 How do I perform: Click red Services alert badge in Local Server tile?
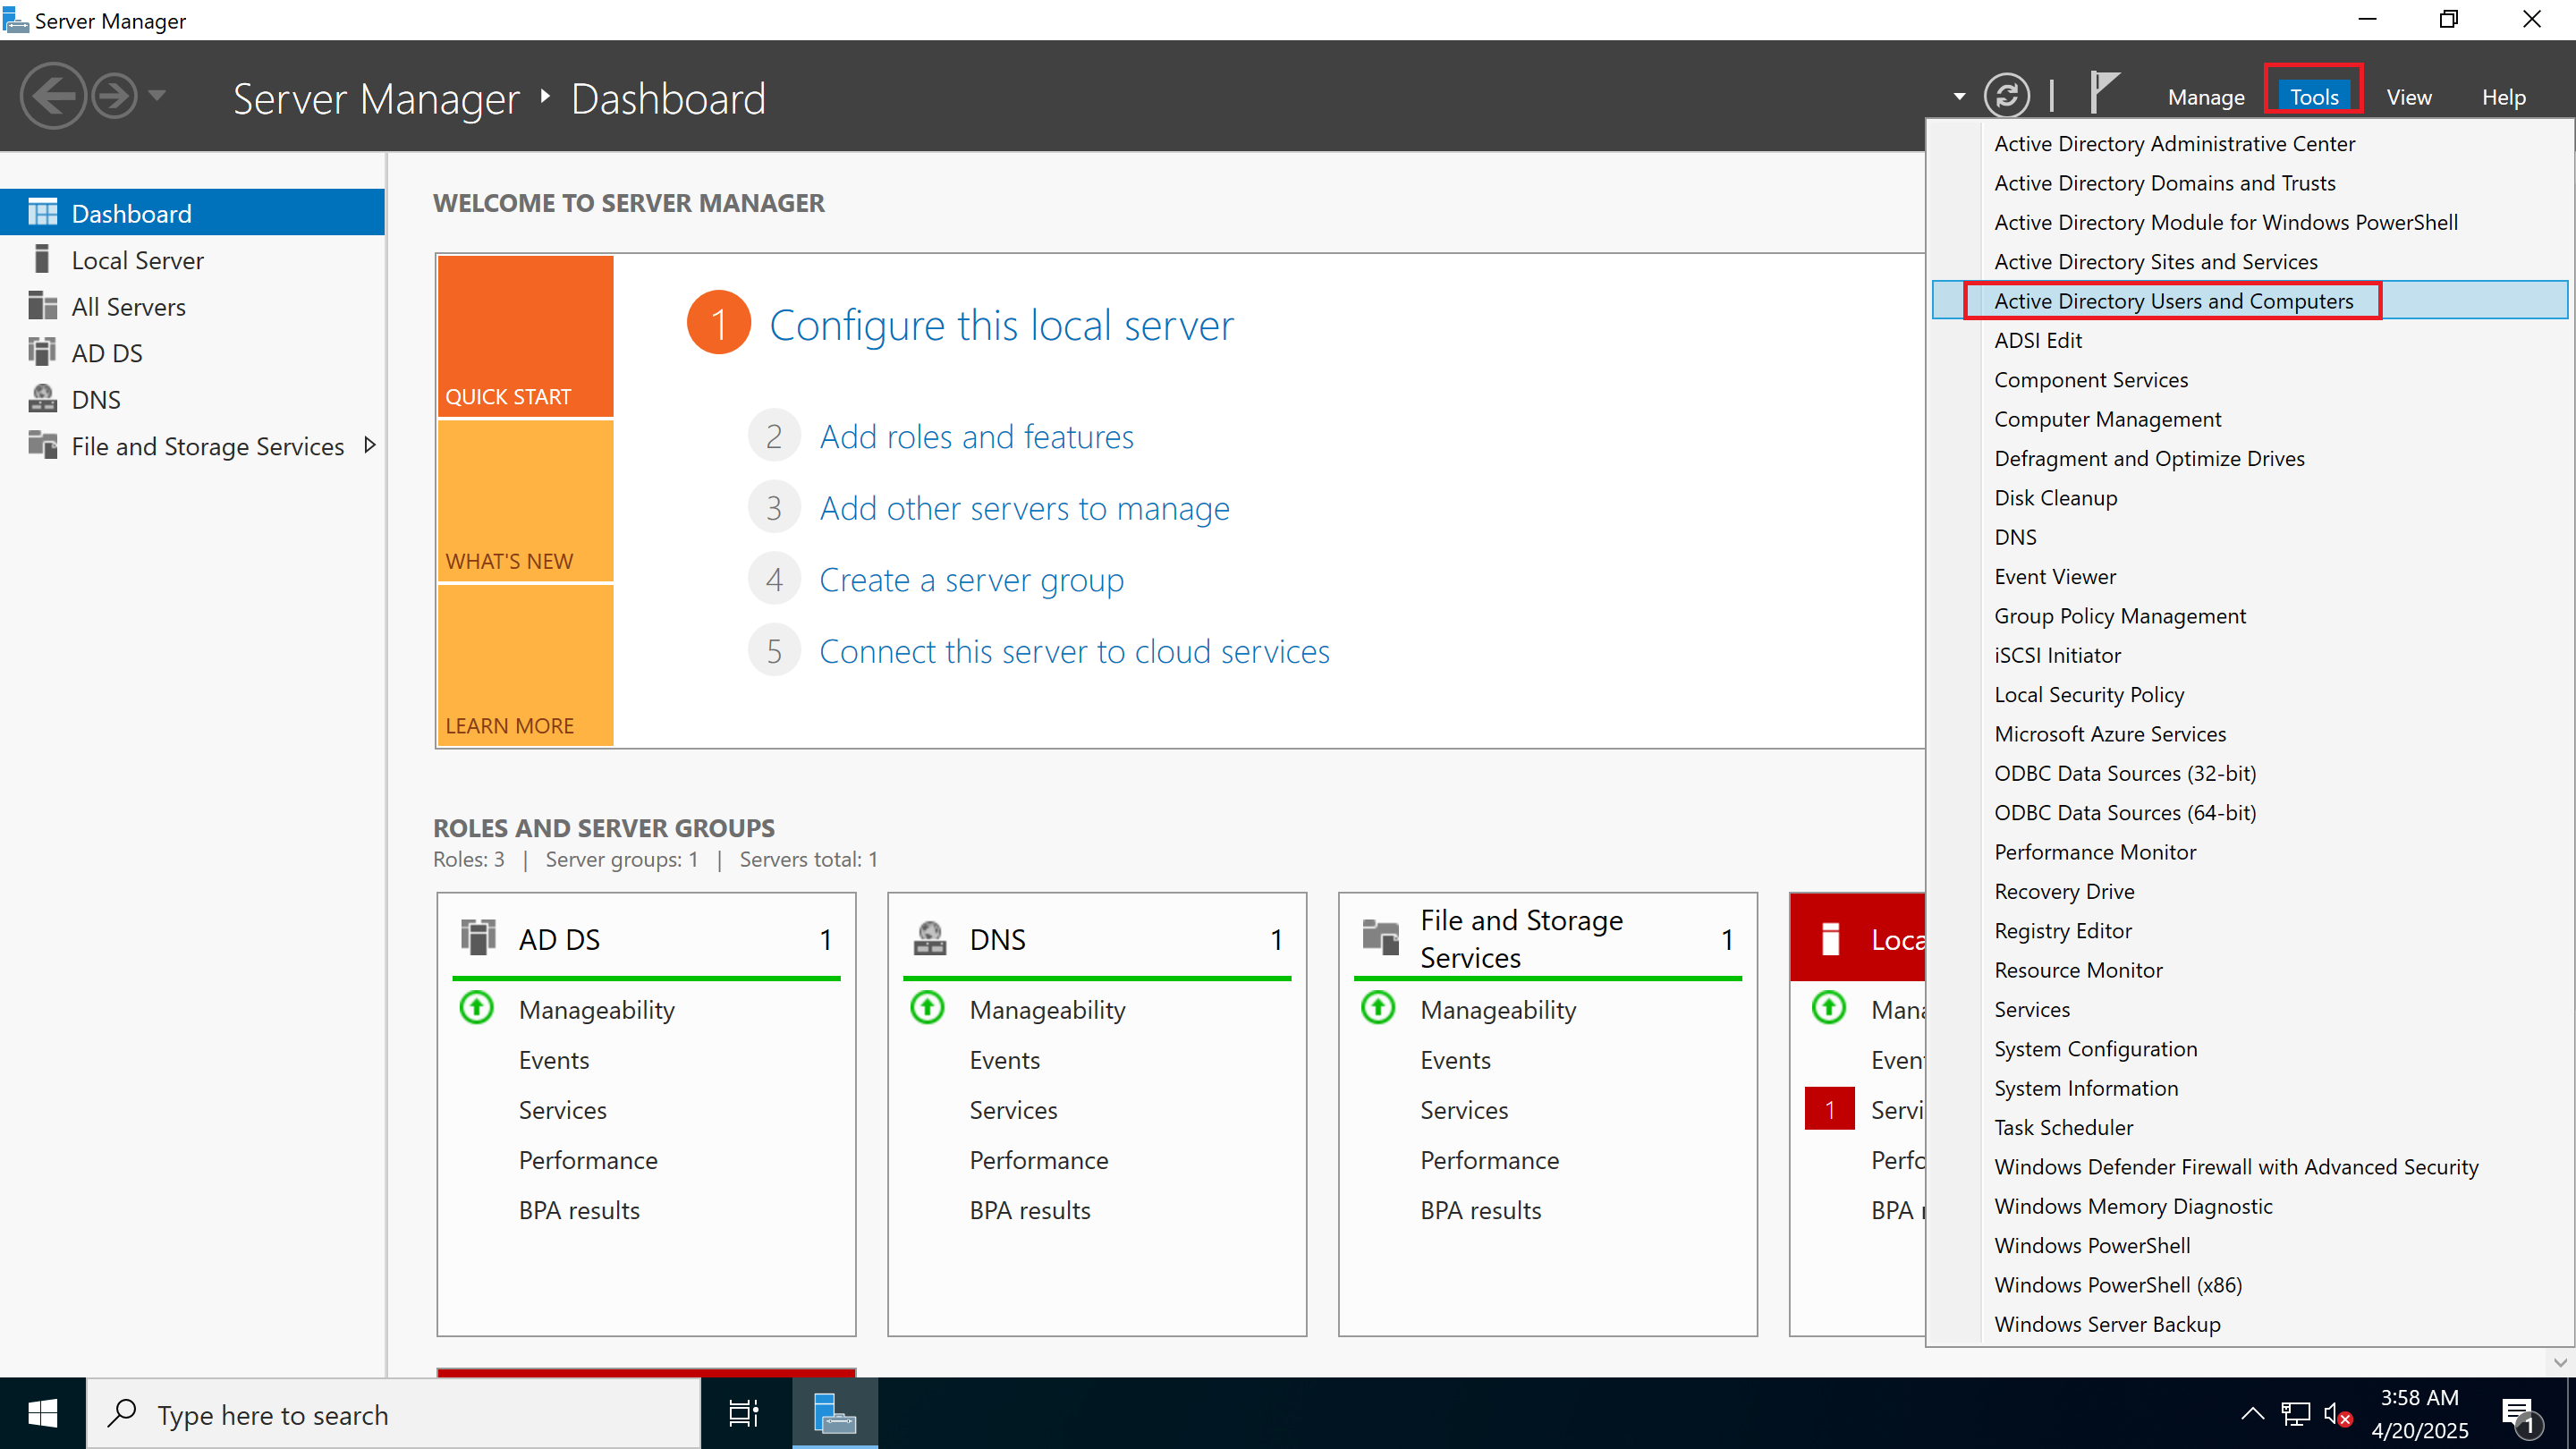click(1829, 1109)
